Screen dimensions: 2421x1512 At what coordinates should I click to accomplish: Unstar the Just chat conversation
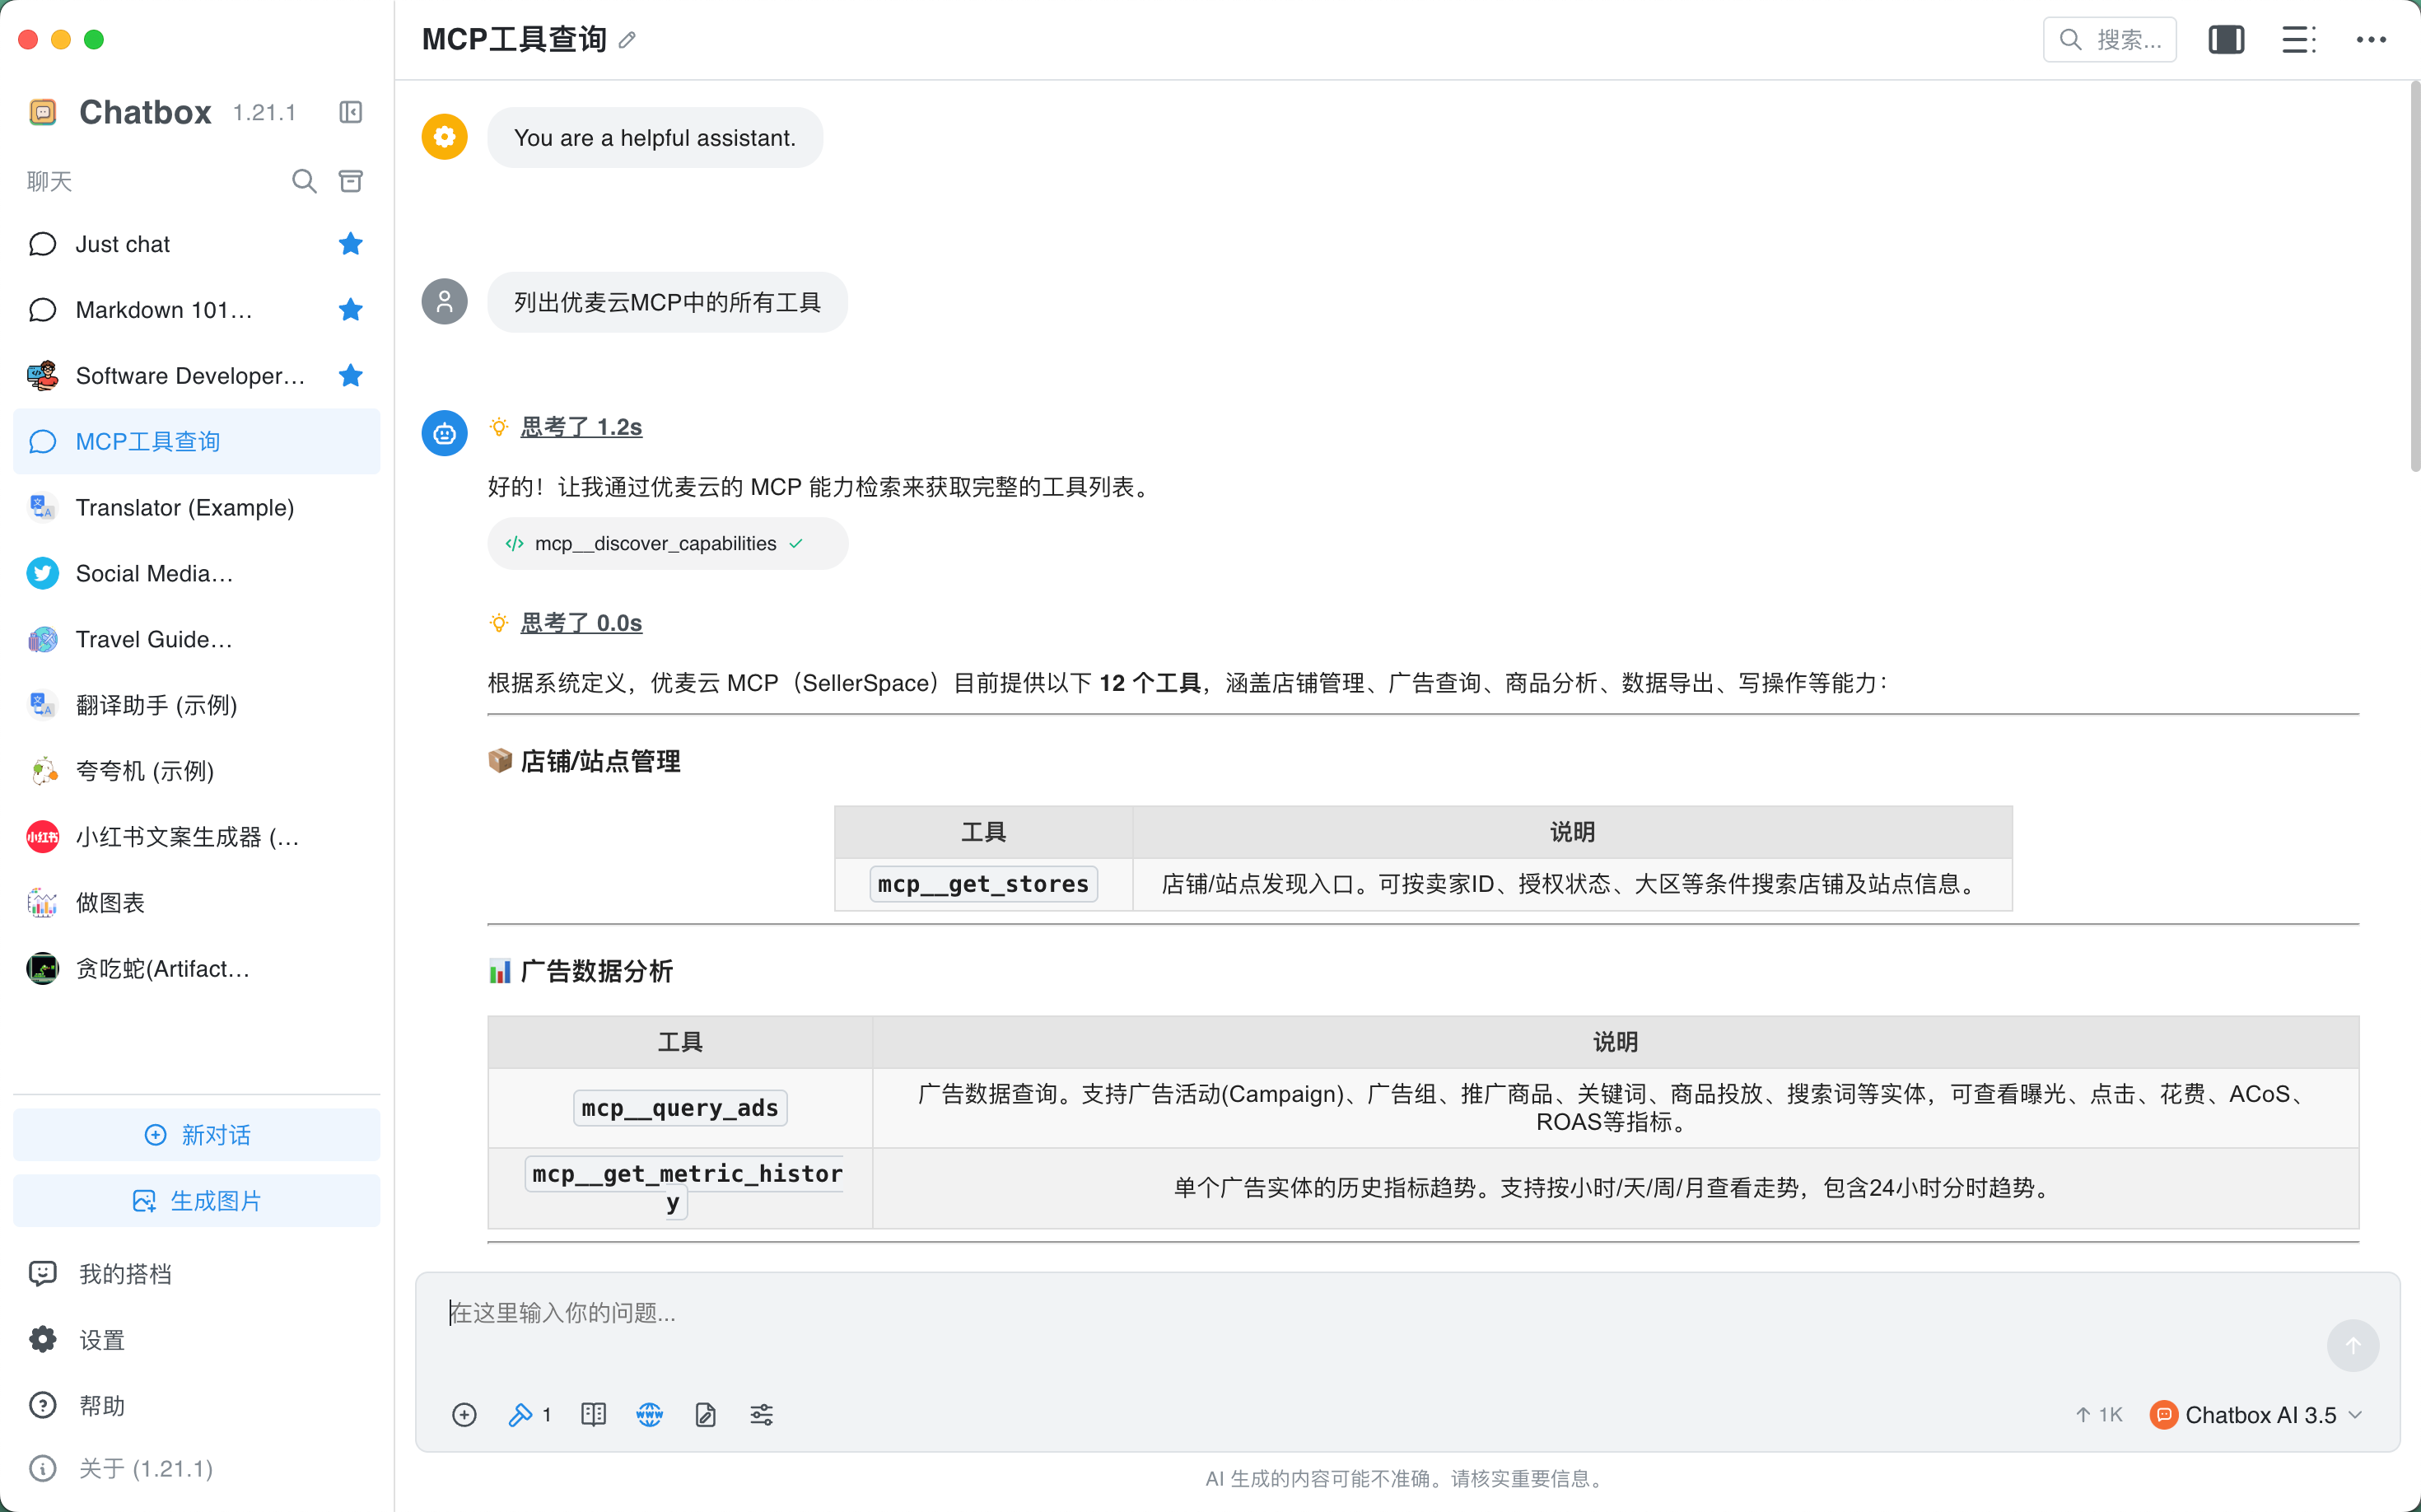(350, 244)
